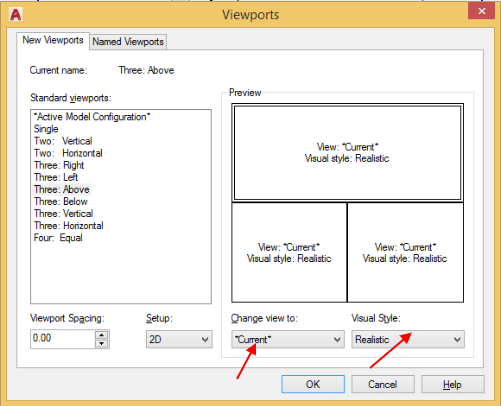The width and height of the screenshot is (501, 406).
Task: Select the Single viewport option
Action: (46, 129)
